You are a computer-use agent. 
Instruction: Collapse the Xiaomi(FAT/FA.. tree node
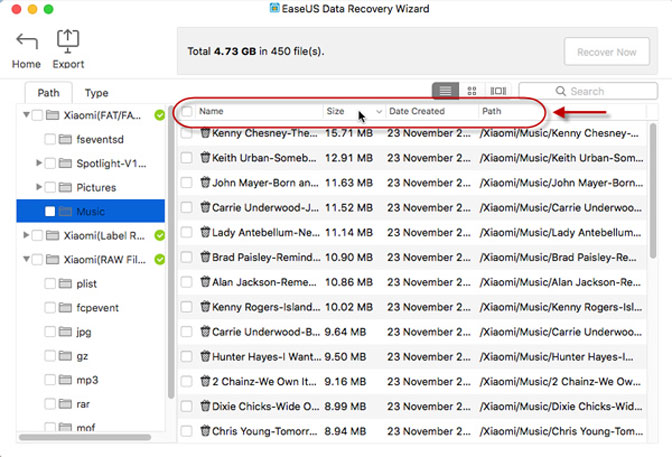(27, 115)
